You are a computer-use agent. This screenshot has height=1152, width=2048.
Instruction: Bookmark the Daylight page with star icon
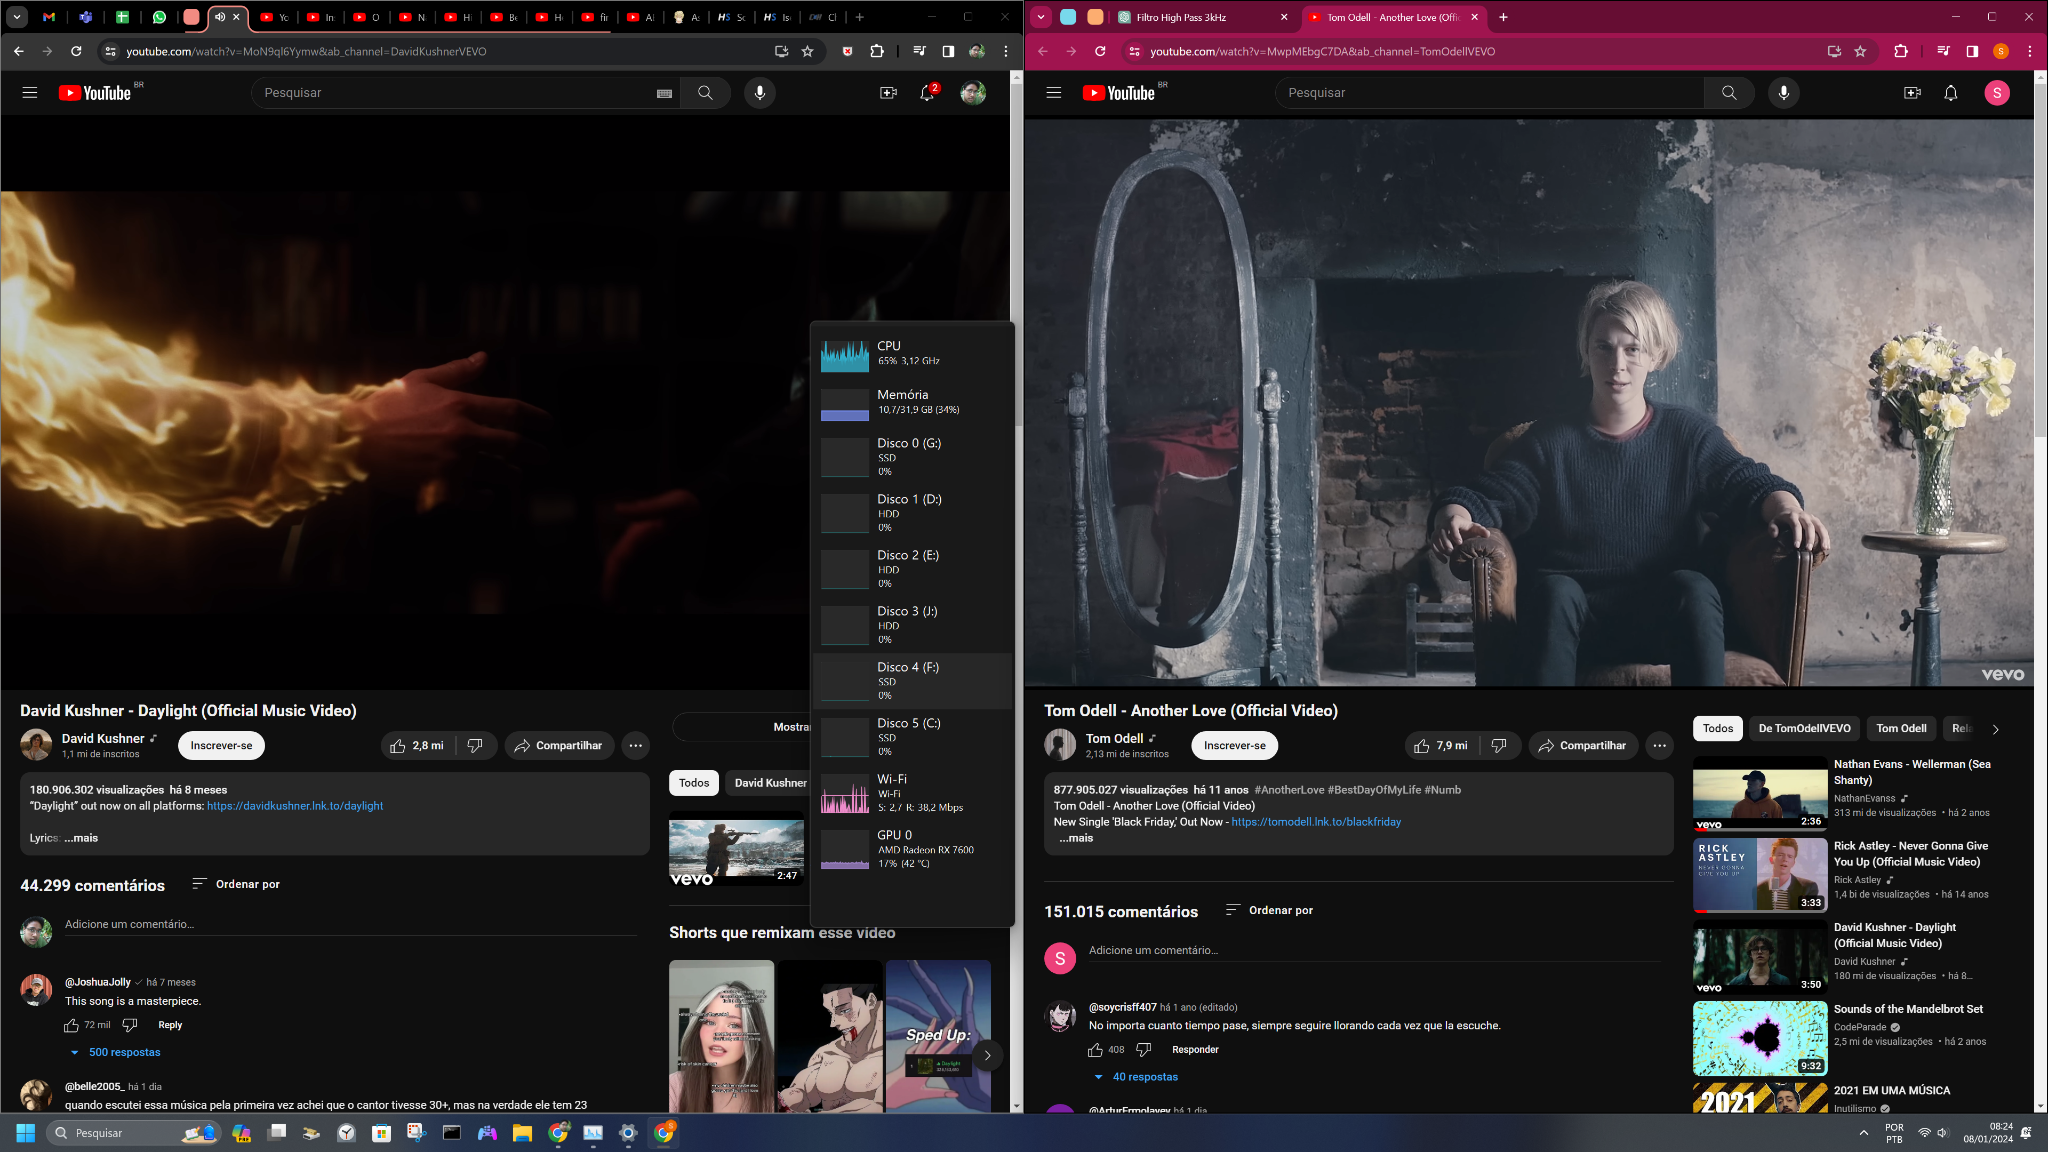coord(808,52)
